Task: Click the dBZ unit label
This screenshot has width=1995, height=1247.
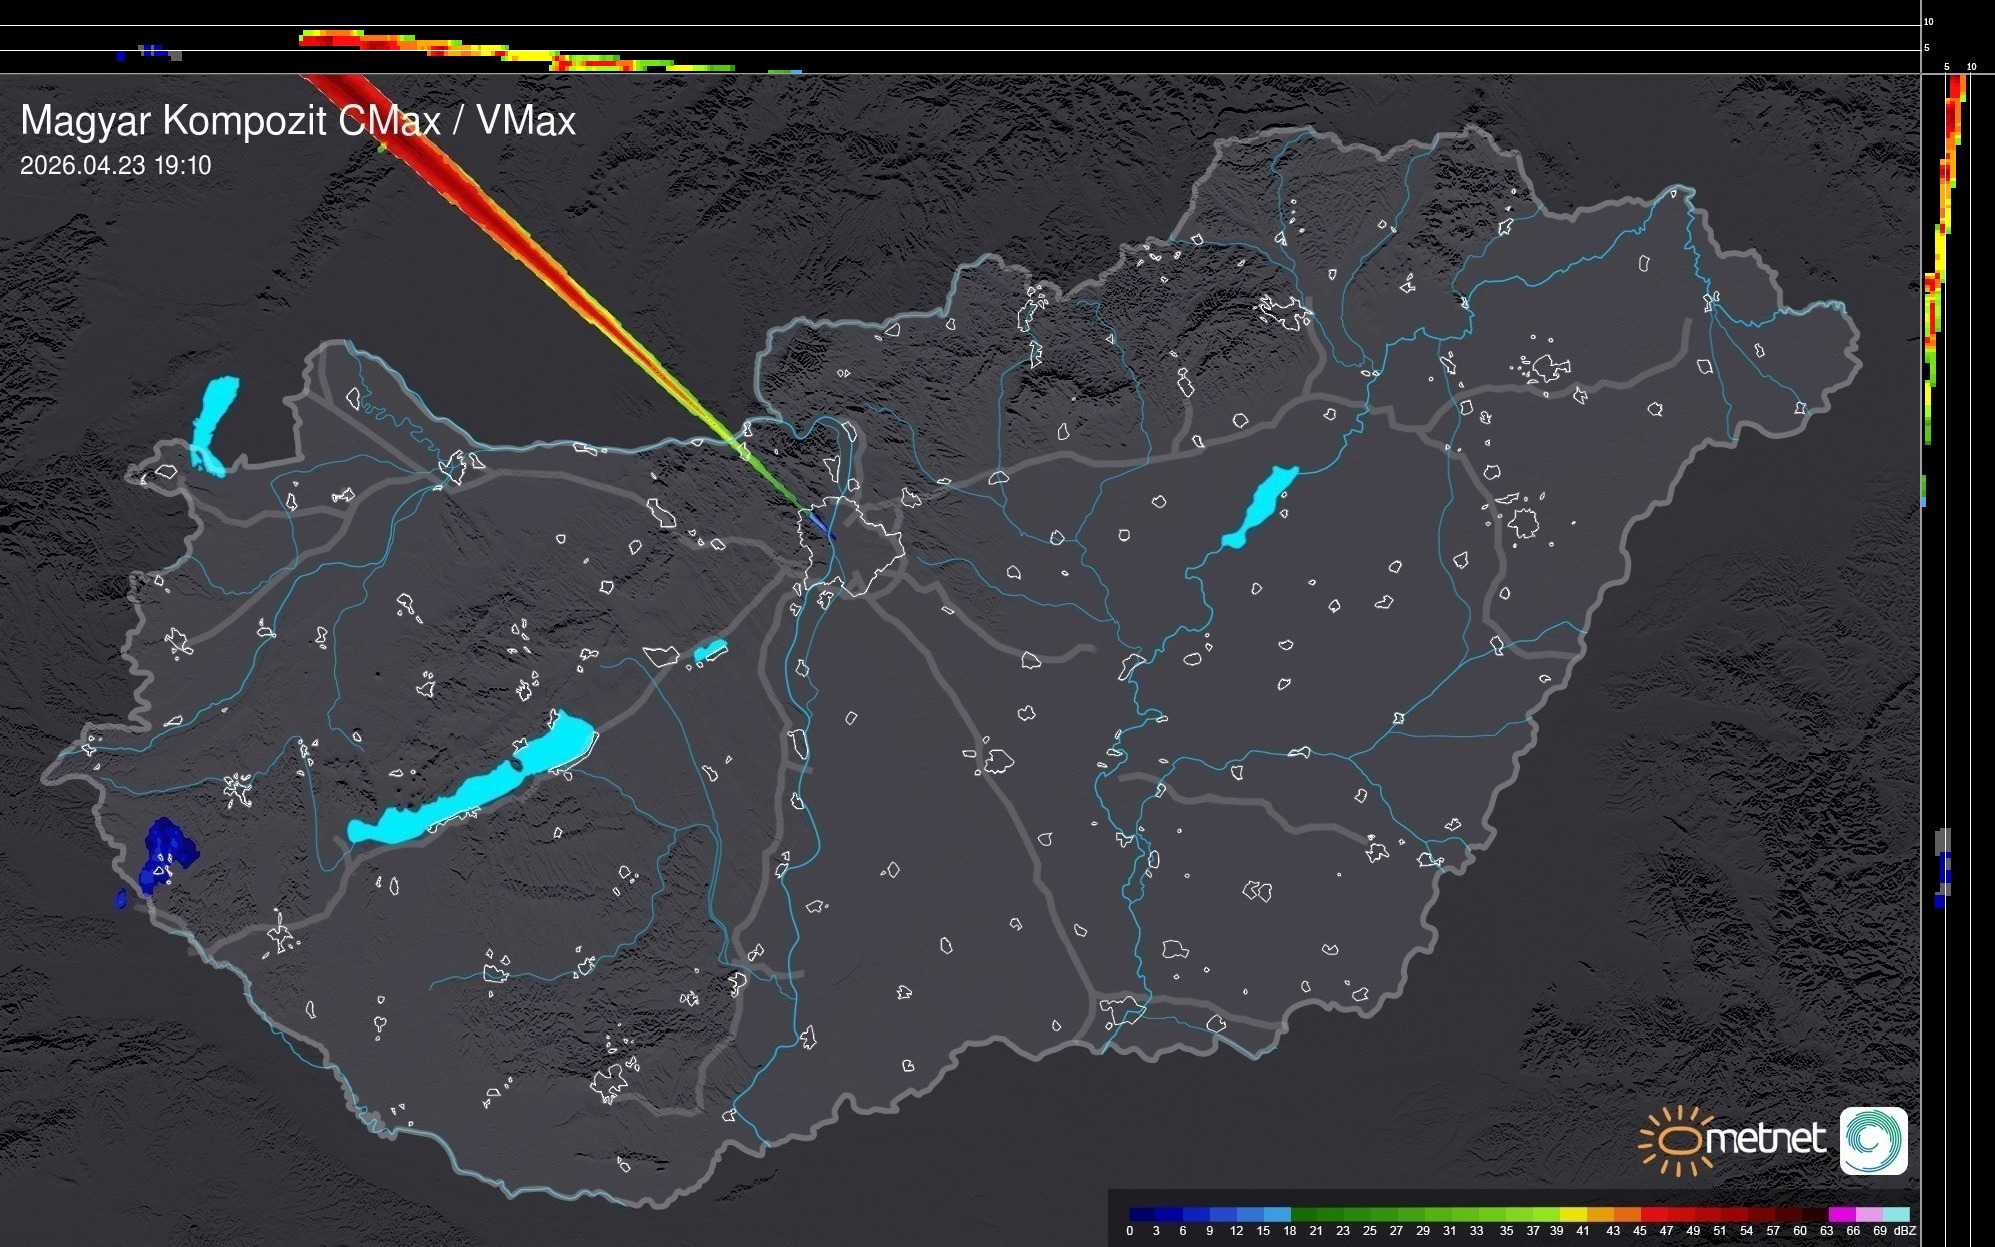Action: click(1904, 1231)
